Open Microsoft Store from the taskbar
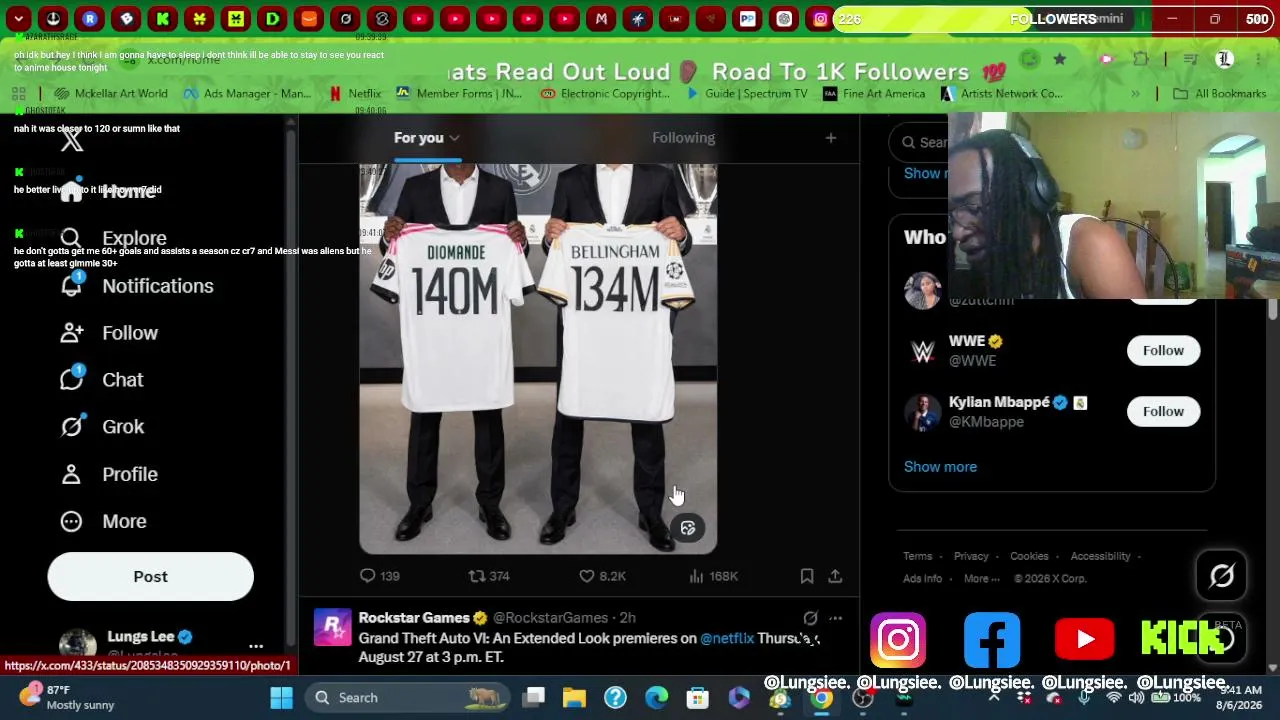Viewport: 1280px width, 720px height. [x=697, y=698]
